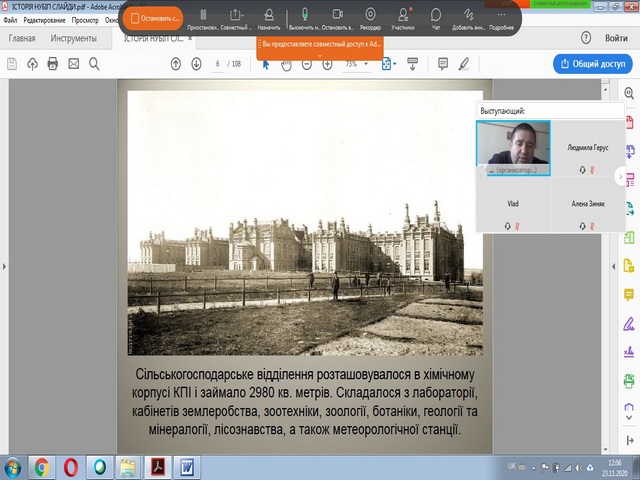Open Zoom More options ellipsis
Viewport: 640px width, 480px height.
pyautogui.click(x=501, y=19)
